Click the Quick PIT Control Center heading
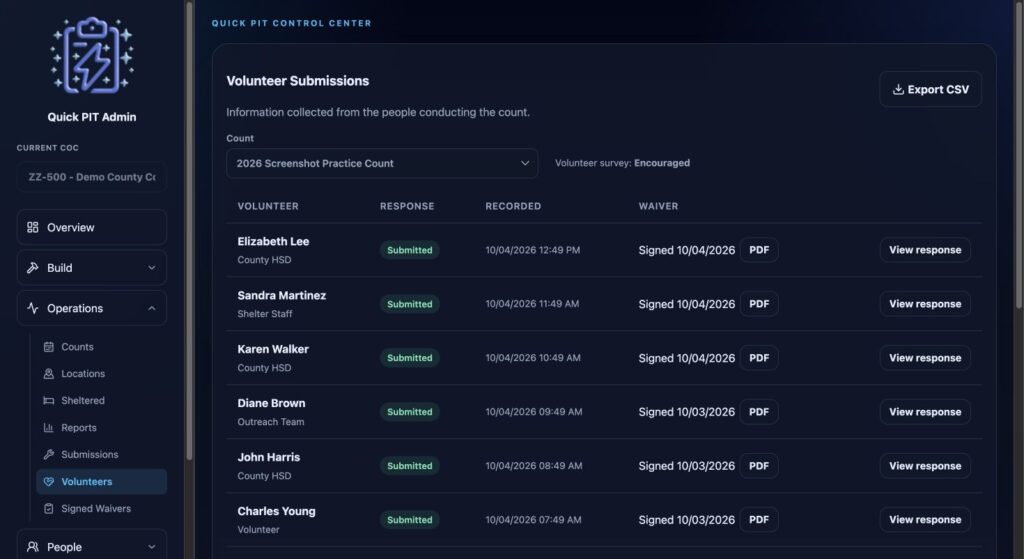The height and width of the screenshot is (559, 1024). (x=291, y=24)
